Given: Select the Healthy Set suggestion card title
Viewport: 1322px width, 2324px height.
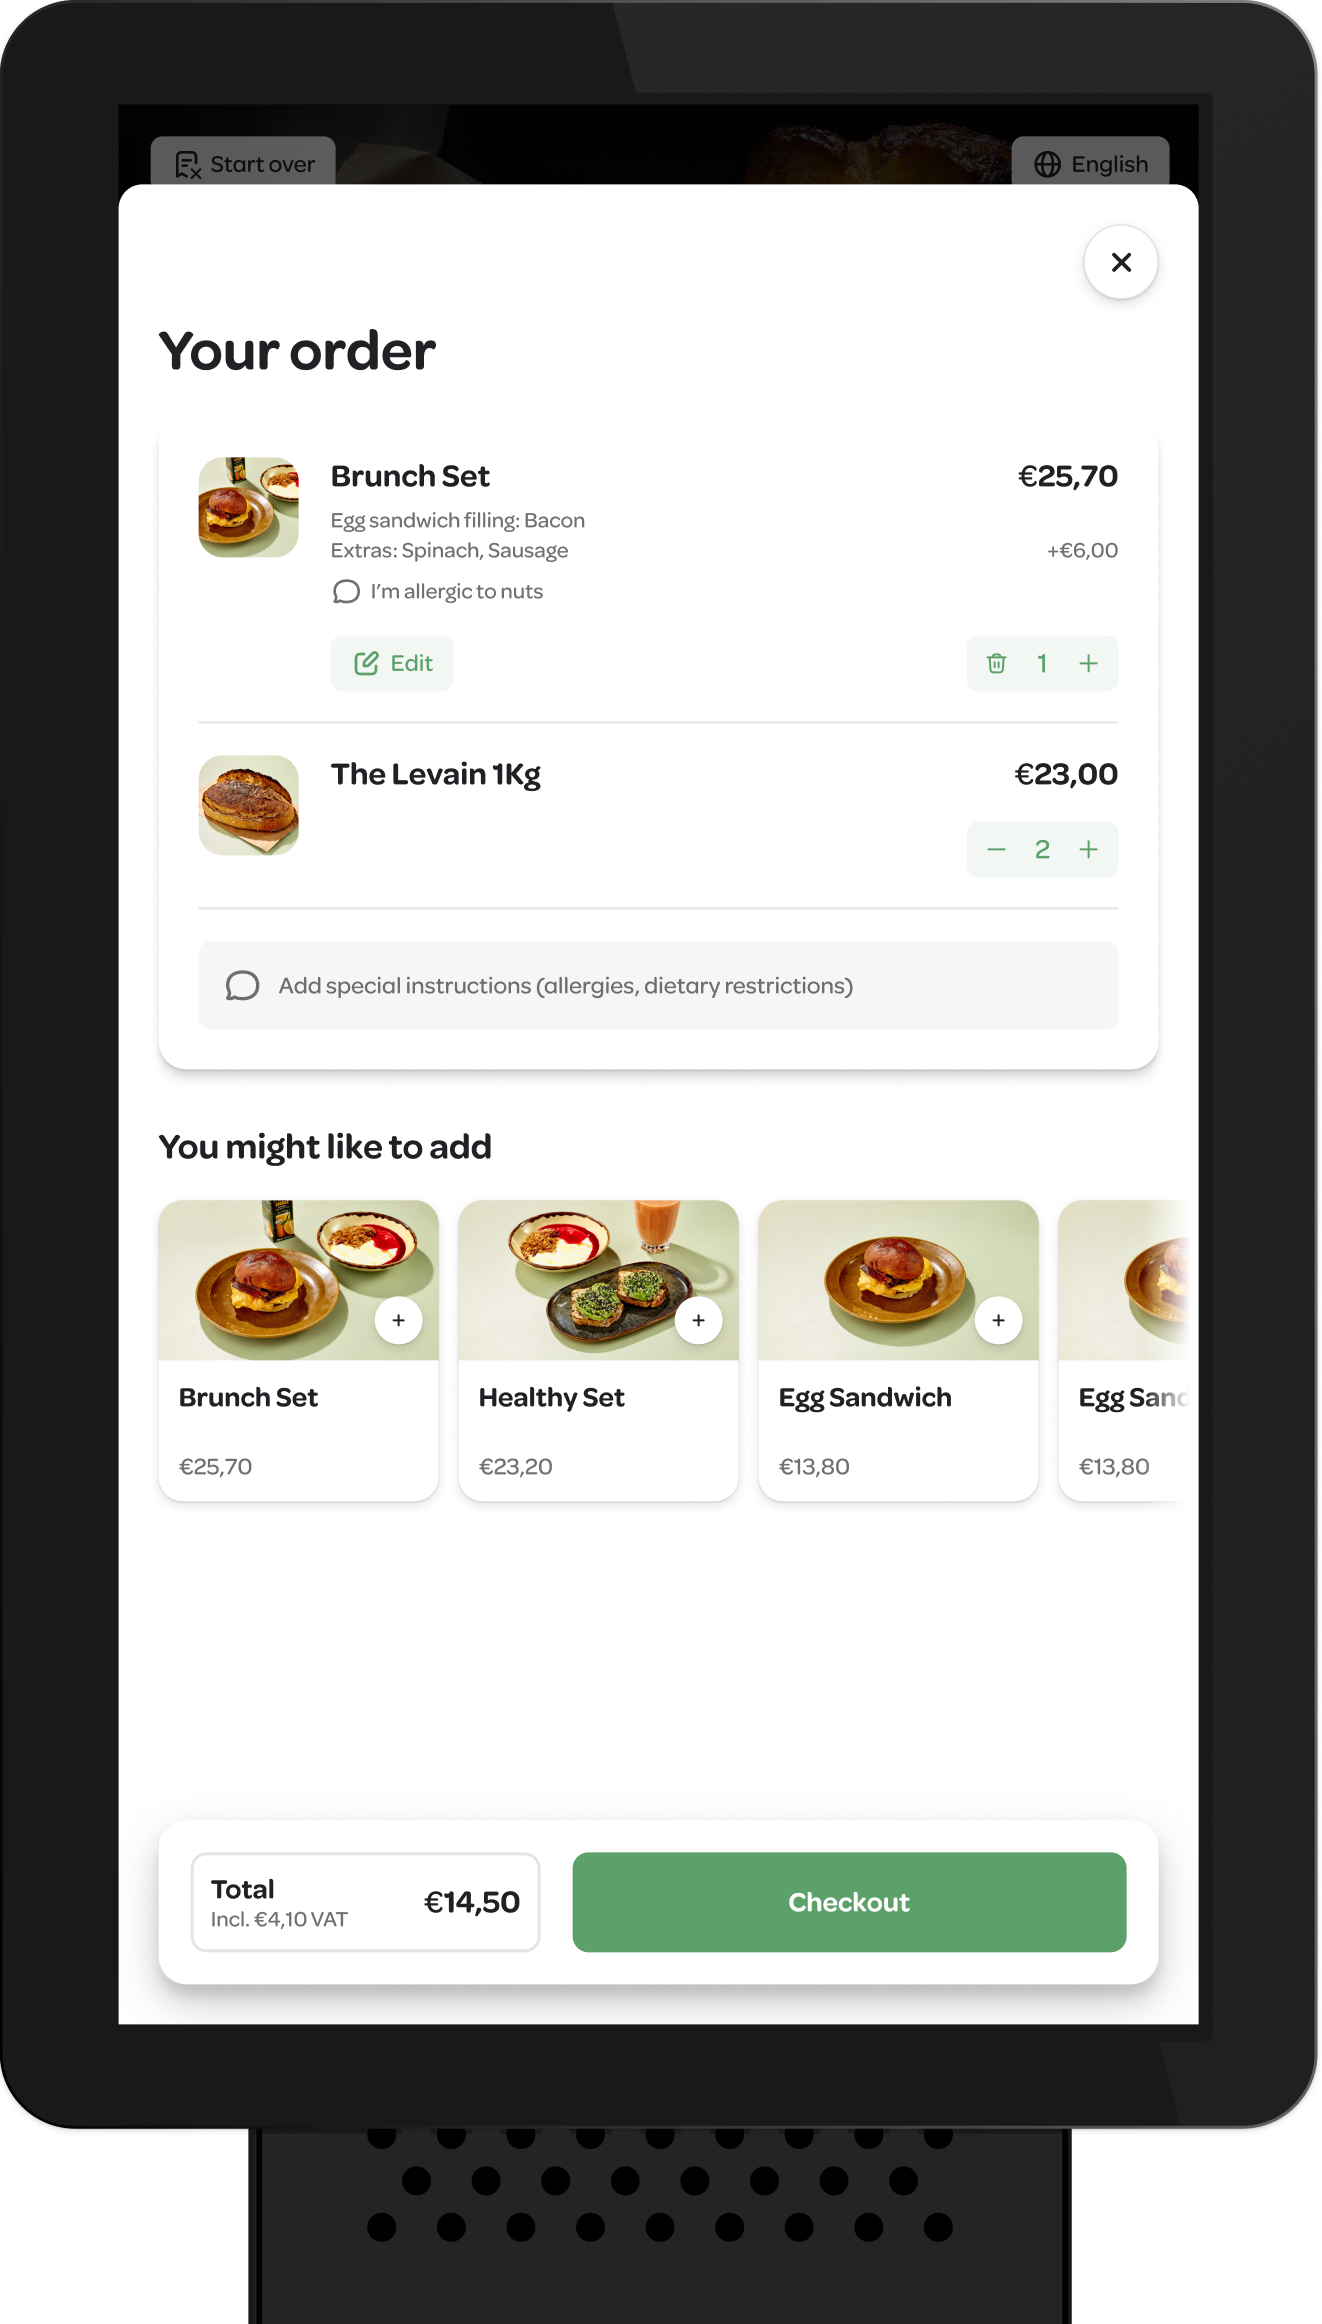Looking at the screenshot, I should 551,1397.
